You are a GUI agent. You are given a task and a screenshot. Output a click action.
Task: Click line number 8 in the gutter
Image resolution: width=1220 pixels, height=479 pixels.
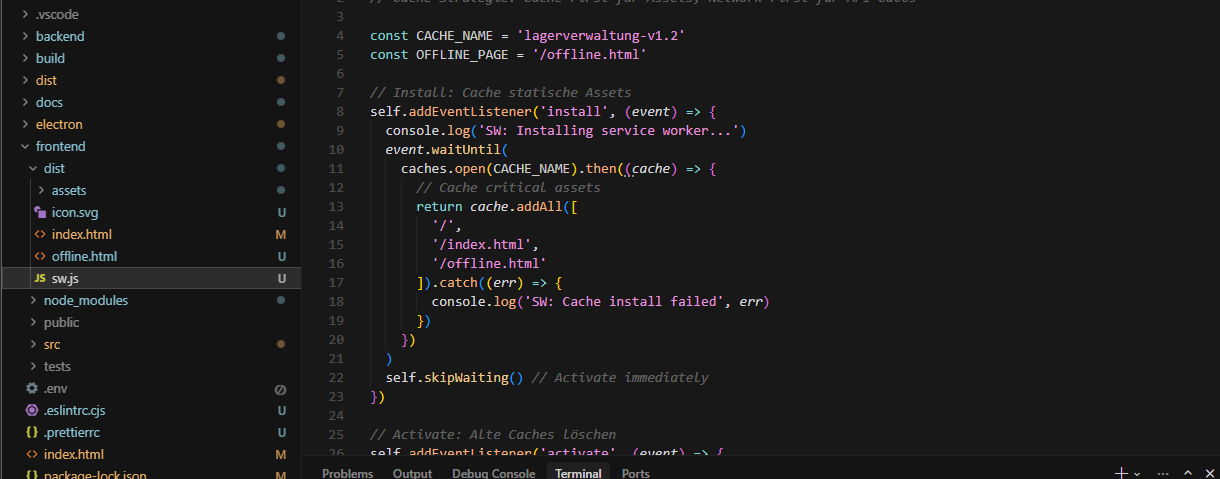point(341,111)
